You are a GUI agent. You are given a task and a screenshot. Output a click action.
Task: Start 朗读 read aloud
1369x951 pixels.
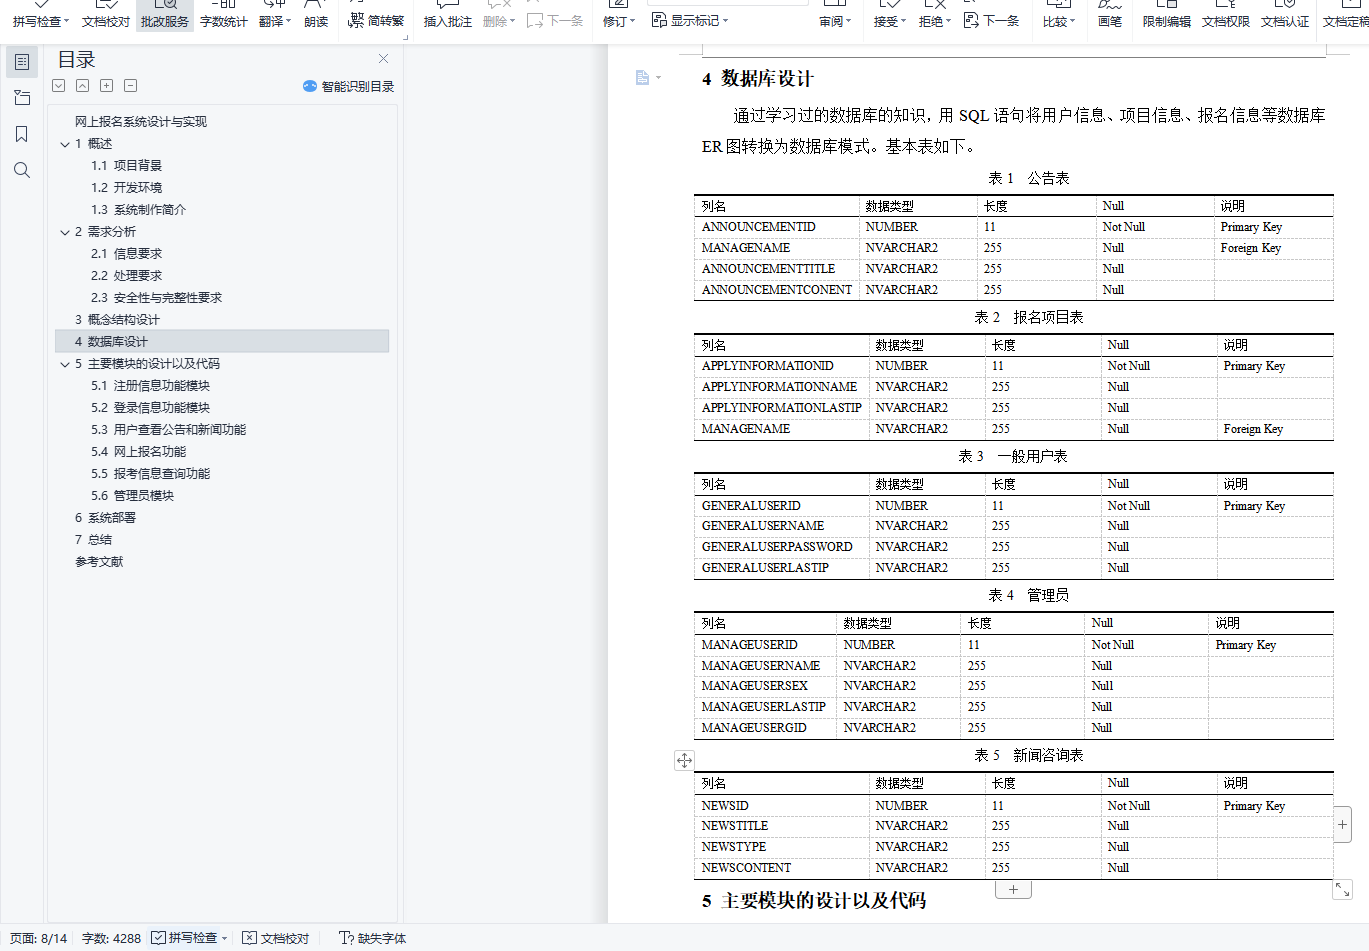[x=316, y=15]
